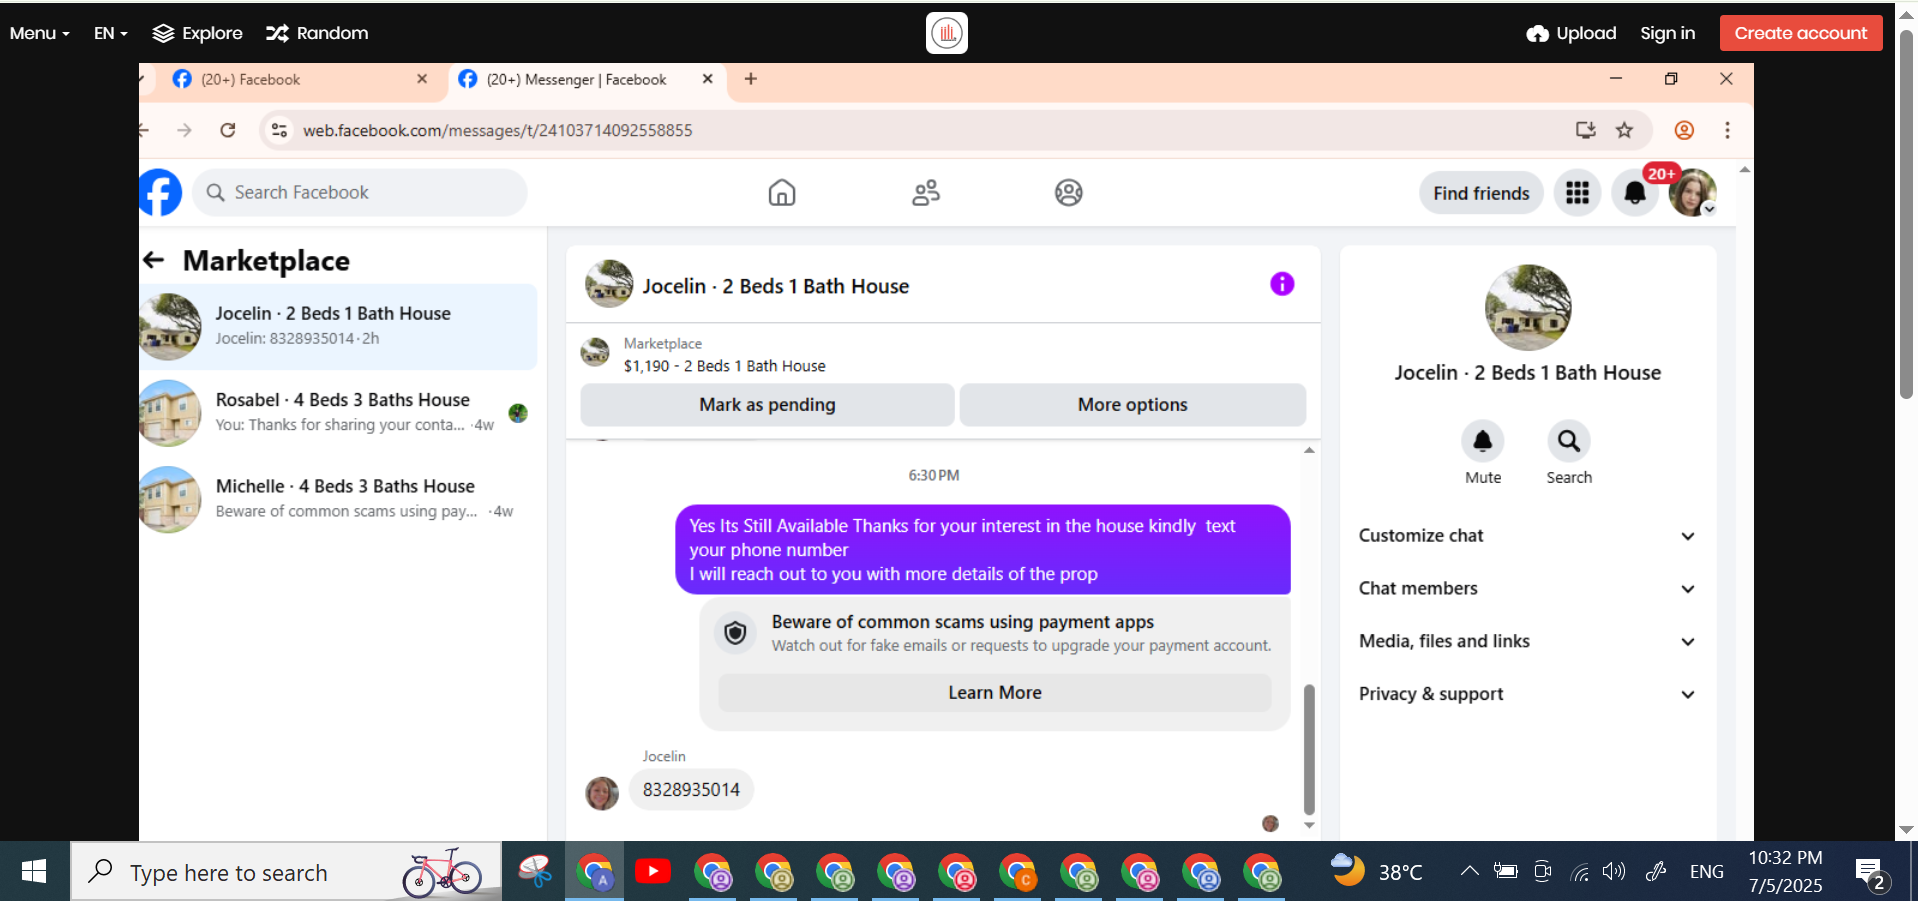
Task: View site information icon in address bar
Action: pyautogui.click(x=280, y=130)
